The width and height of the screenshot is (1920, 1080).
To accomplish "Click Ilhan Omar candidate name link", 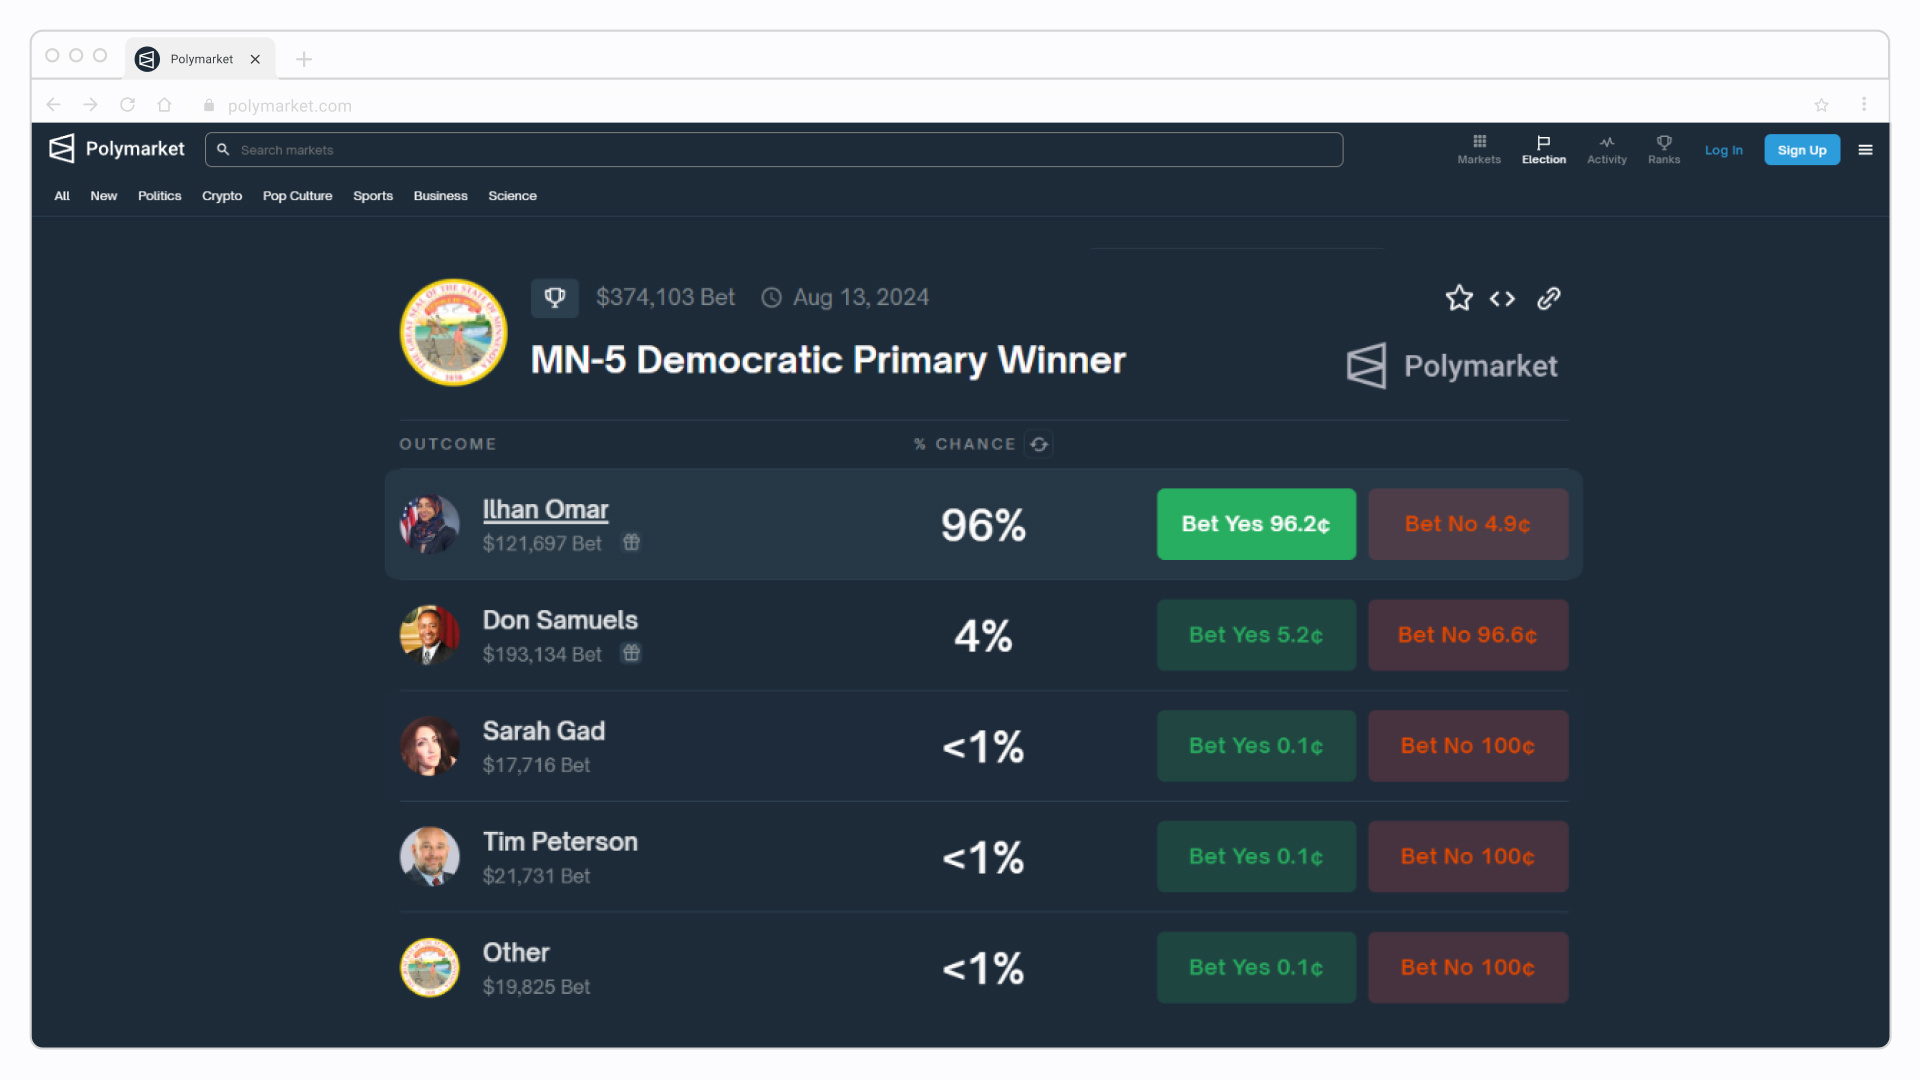I will click(x=545, y=508).
